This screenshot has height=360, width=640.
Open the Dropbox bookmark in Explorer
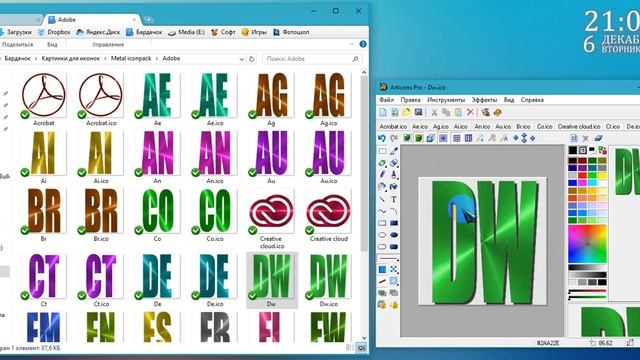pos(54,32)
